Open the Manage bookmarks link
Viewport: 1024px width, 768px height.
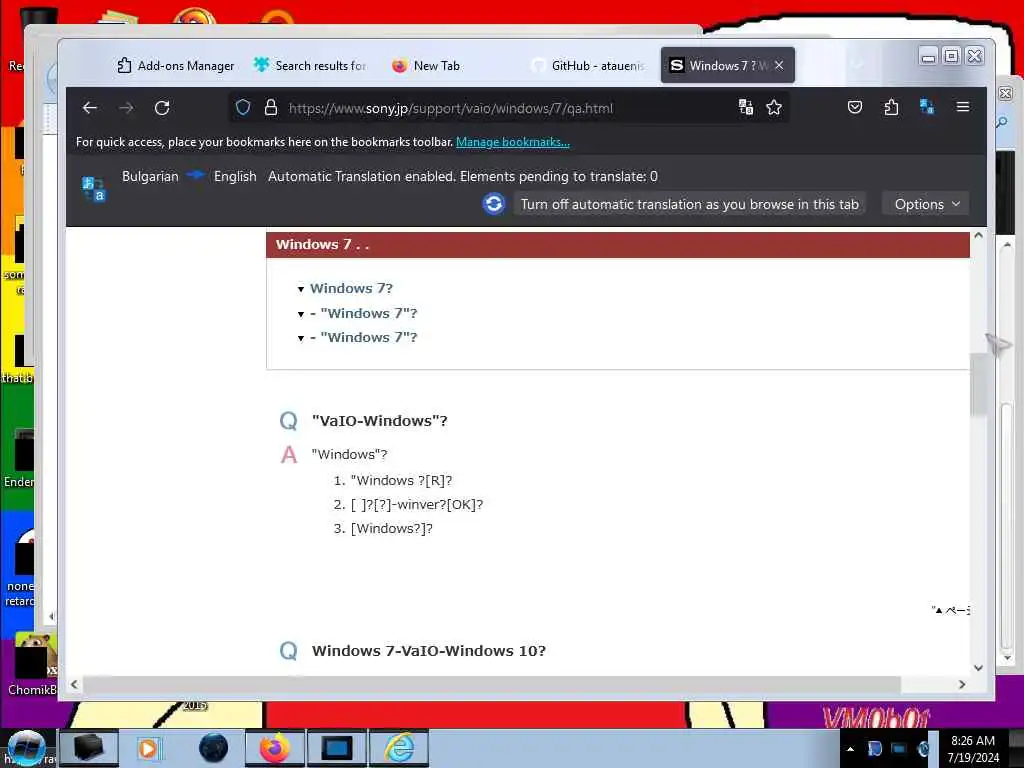(x=513, y=142)
